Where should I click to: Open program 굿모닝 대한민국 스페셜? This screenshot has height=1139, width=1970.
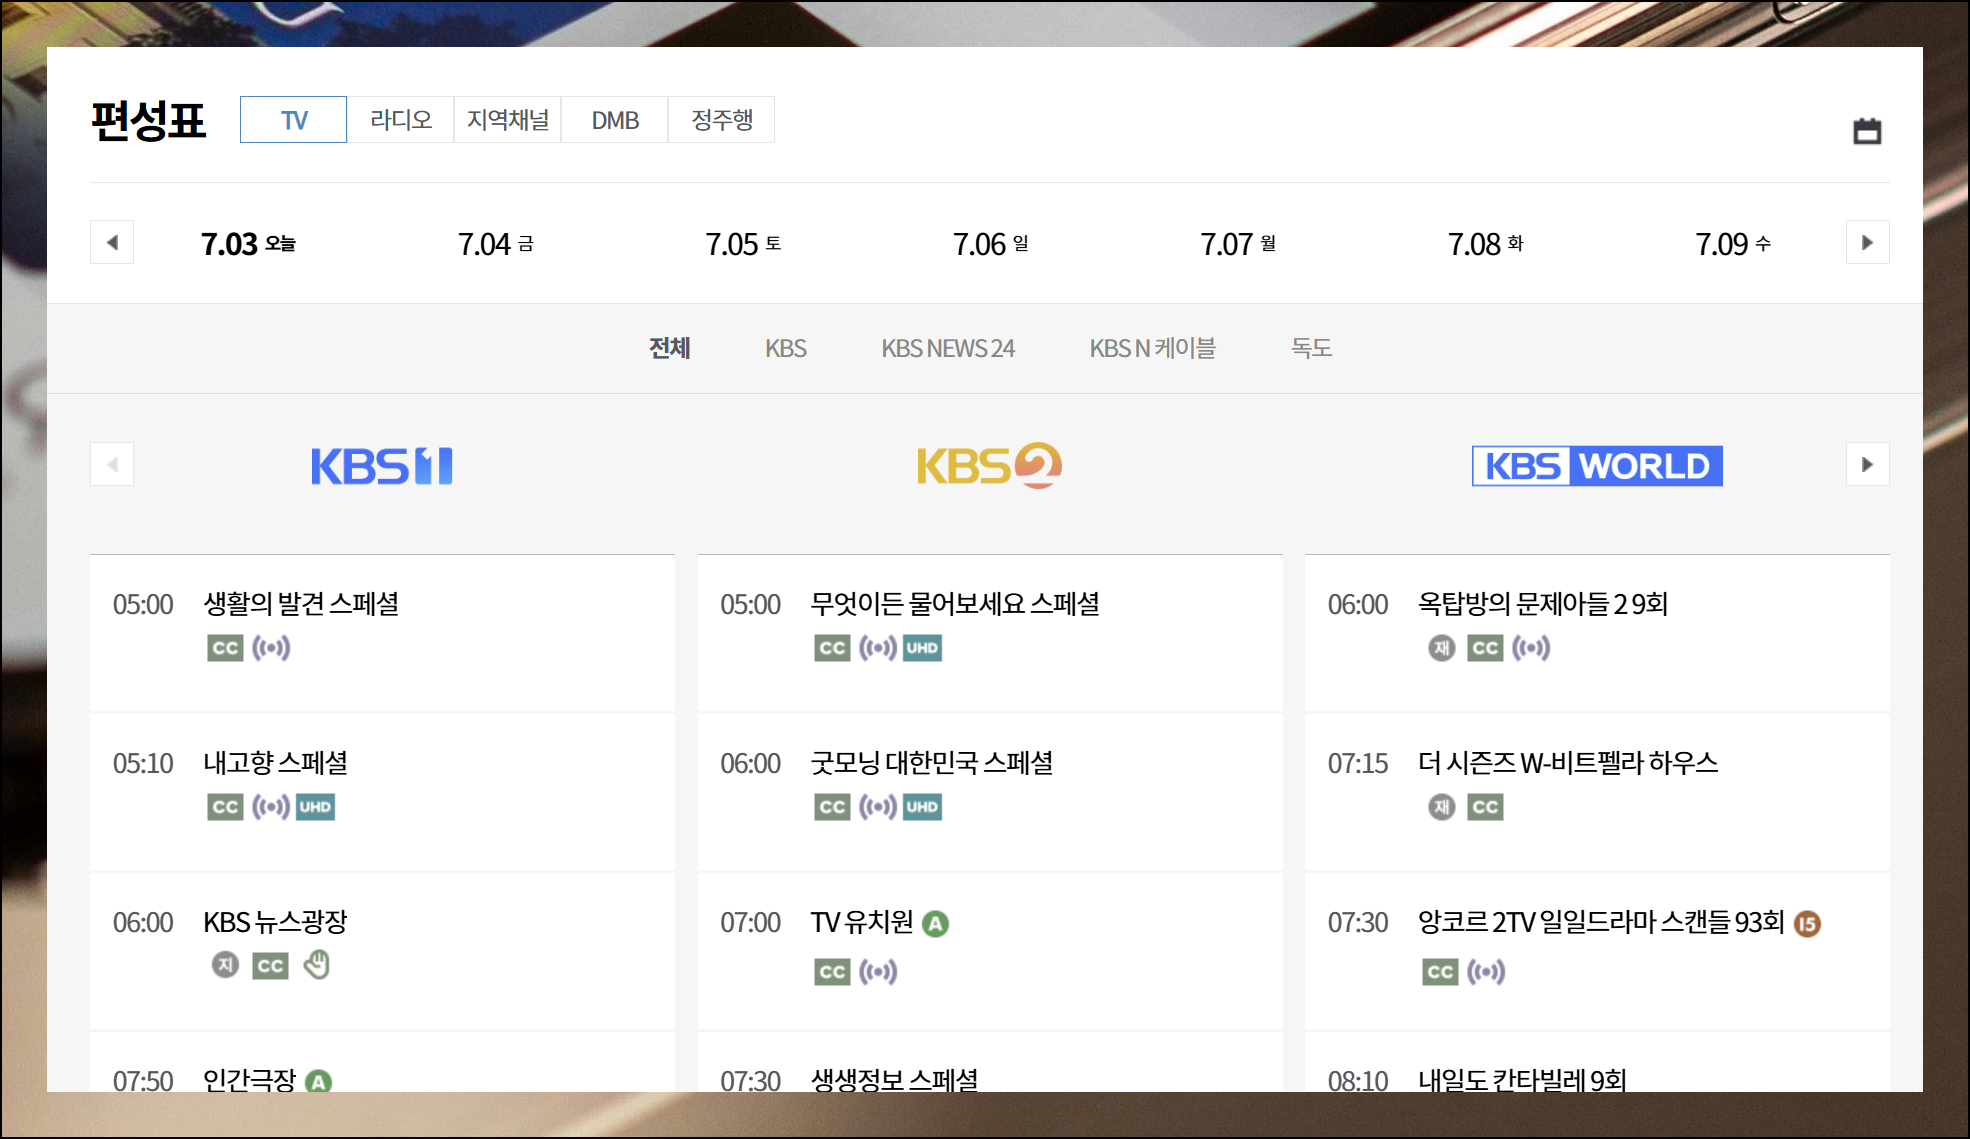coord(931,763)
